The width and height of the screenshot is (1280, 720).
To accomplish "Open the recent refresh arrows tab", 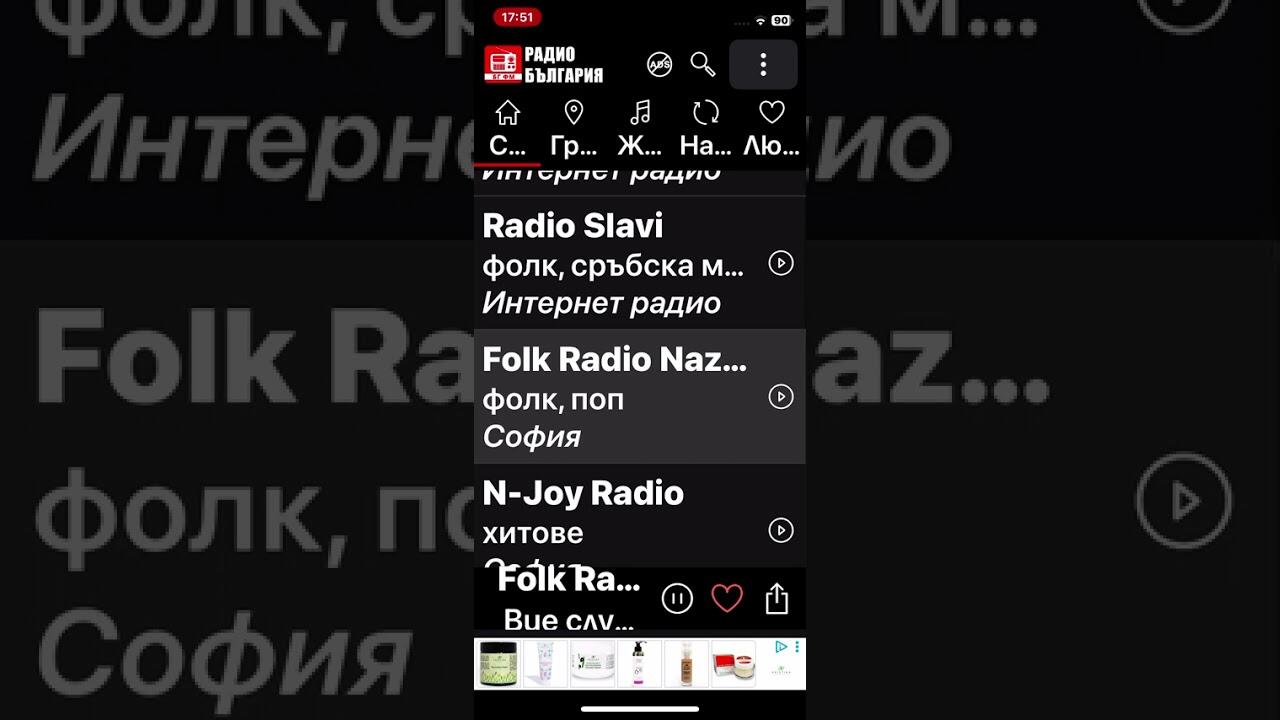I will (706, 129).
